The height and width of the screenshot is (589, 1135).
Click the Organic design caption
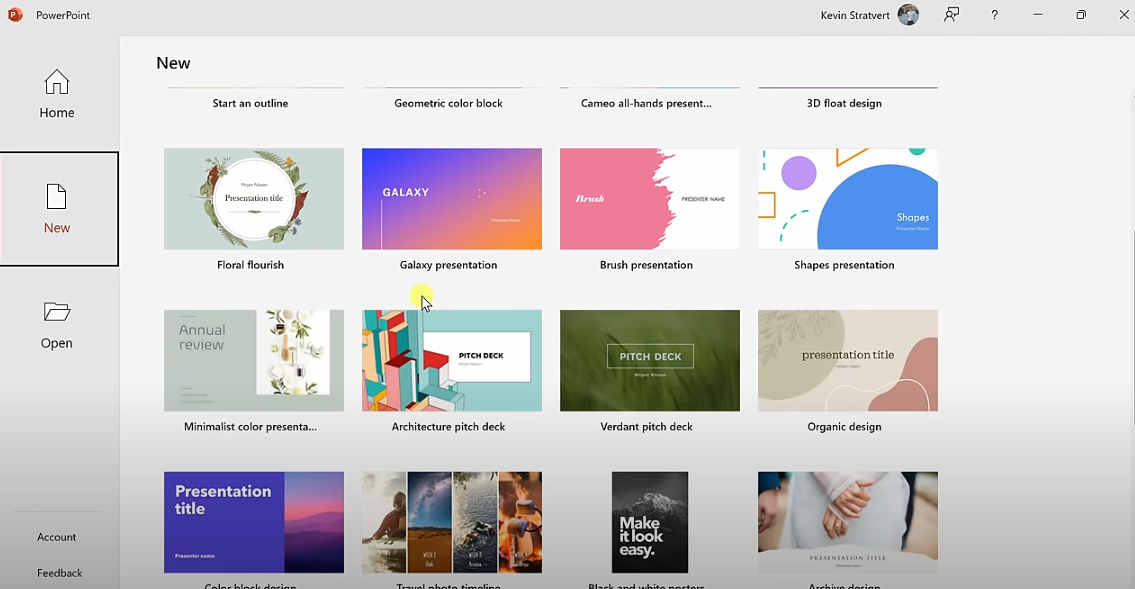tap(844, 427)
